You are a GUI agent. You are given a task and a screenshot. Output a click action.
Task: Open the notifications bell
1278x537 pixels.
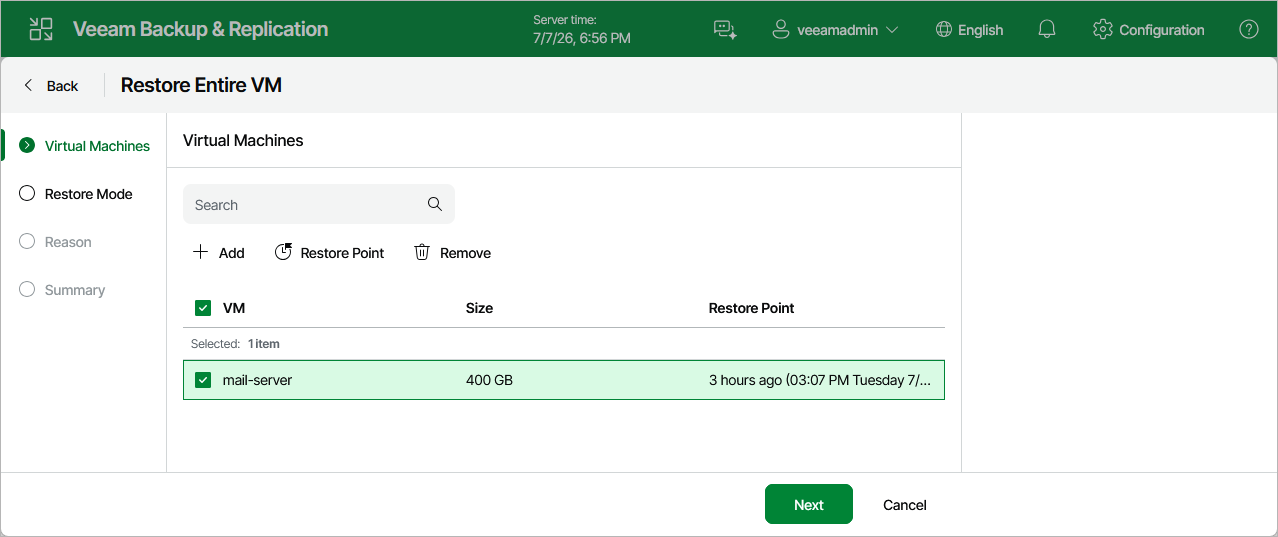coord(1047,30)
